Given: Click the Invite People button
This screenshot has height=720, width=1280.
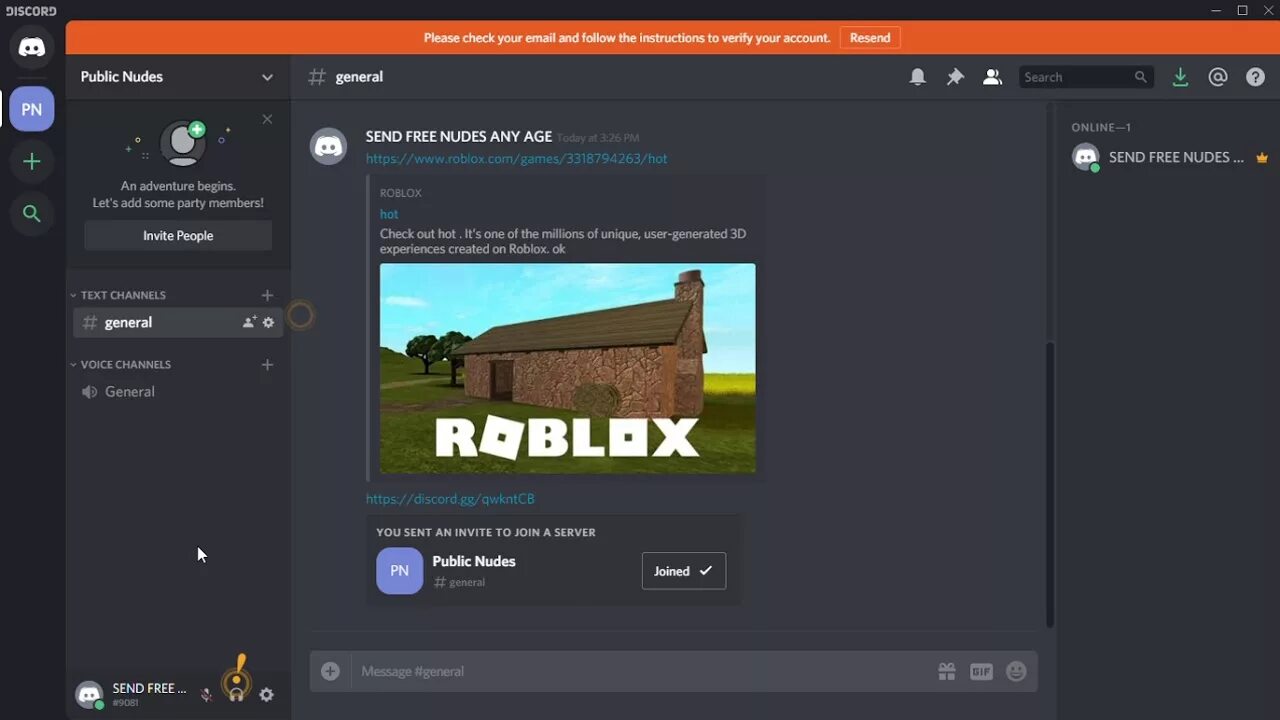Looking at the screenshot, I should pos(178,236).
